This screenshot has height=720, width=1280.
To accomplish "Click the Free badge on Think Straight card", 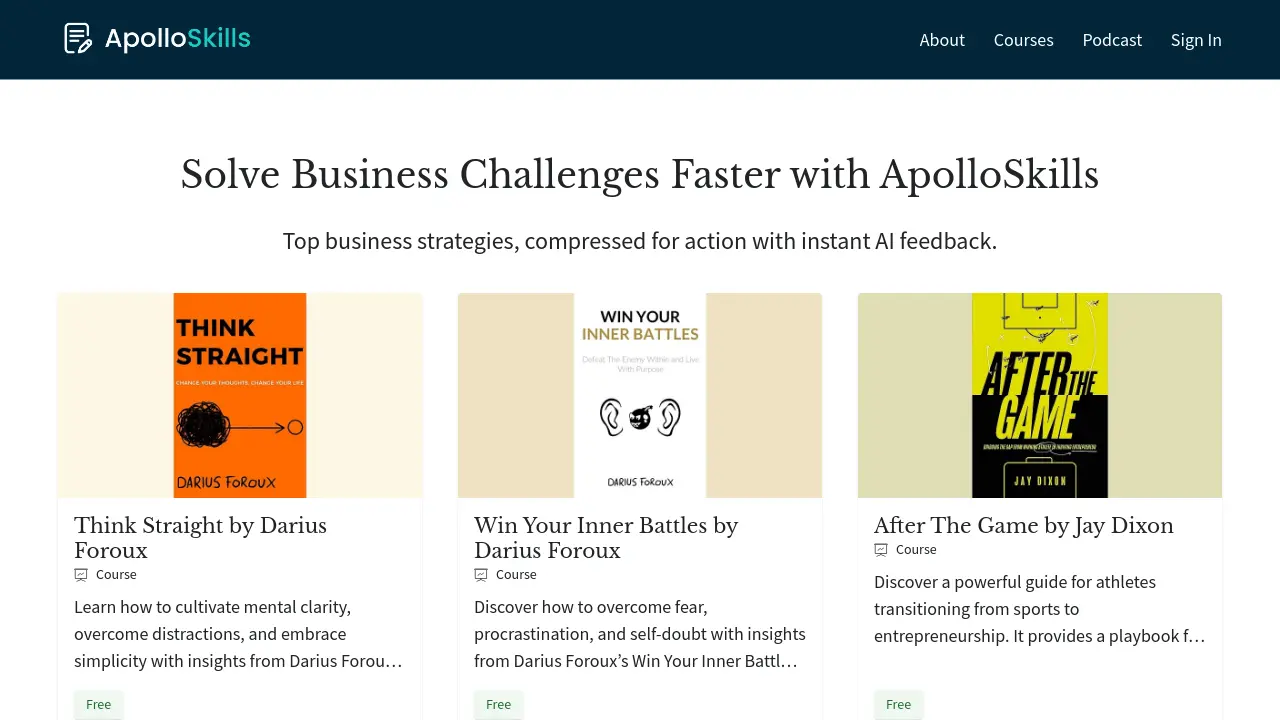I will pyautogui.click(x=99, y=704).
